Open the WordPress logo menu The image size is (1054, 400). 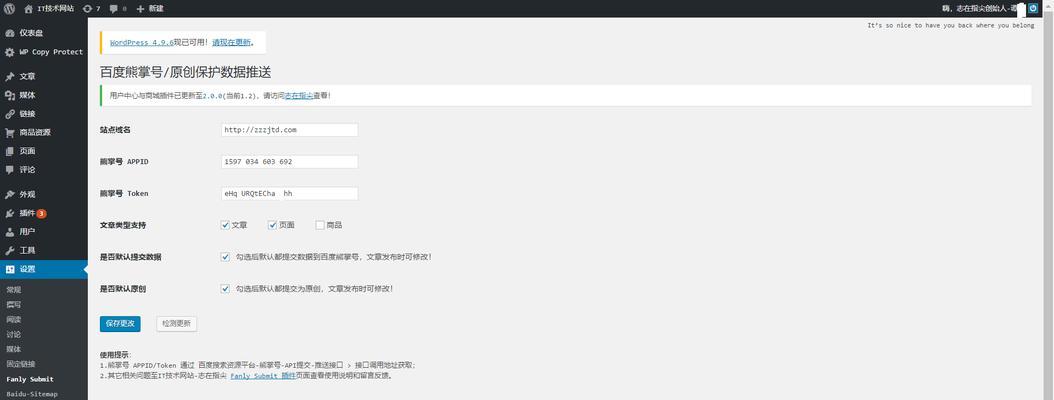(x=9, y=9)
